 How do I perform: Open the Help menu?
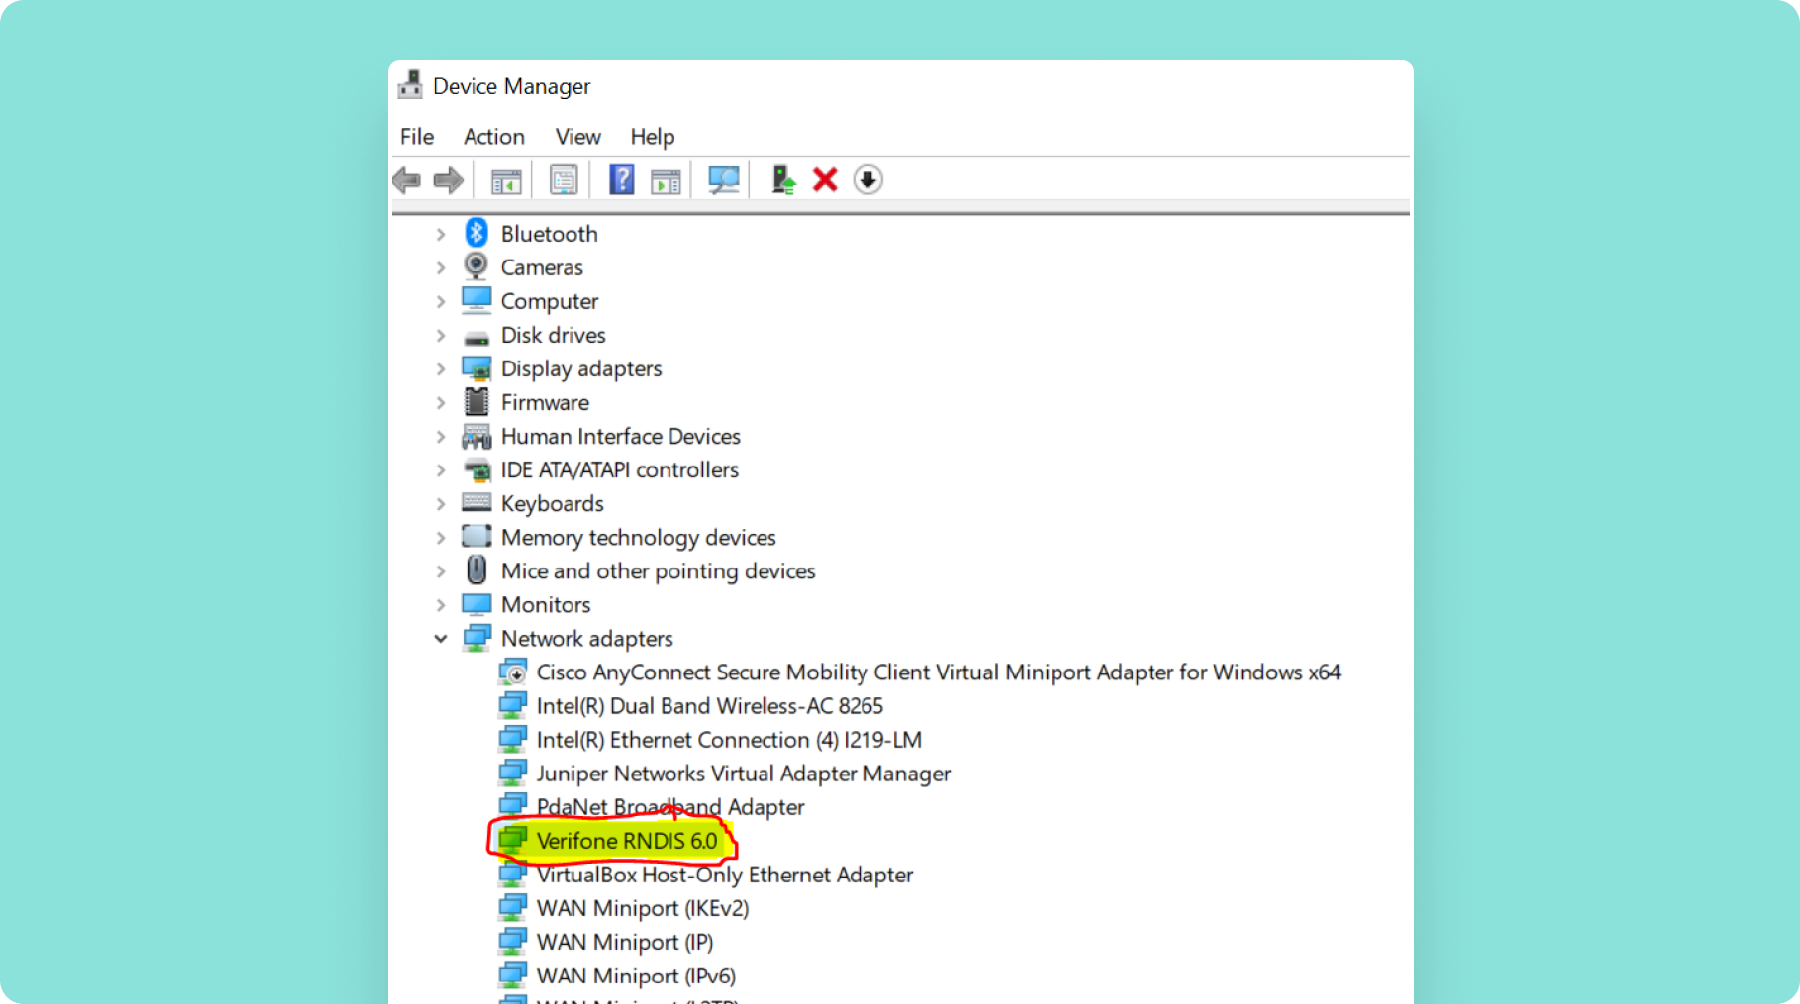[652, 136]
